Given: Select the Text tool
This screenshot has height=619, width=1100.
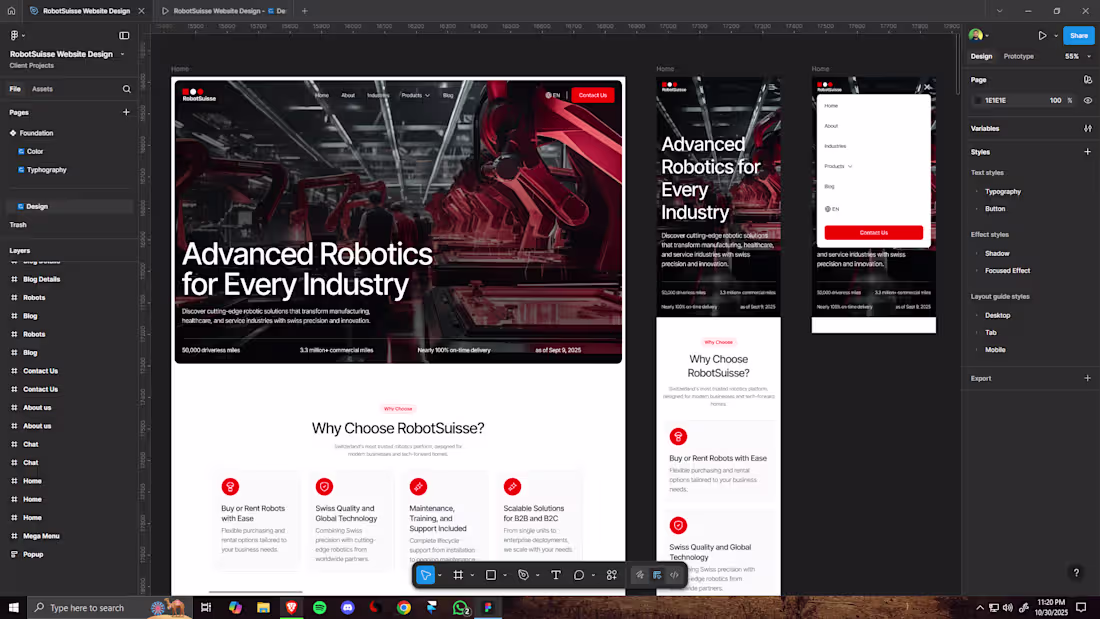Looking at the screenshot, I should [x=555, y=575].
